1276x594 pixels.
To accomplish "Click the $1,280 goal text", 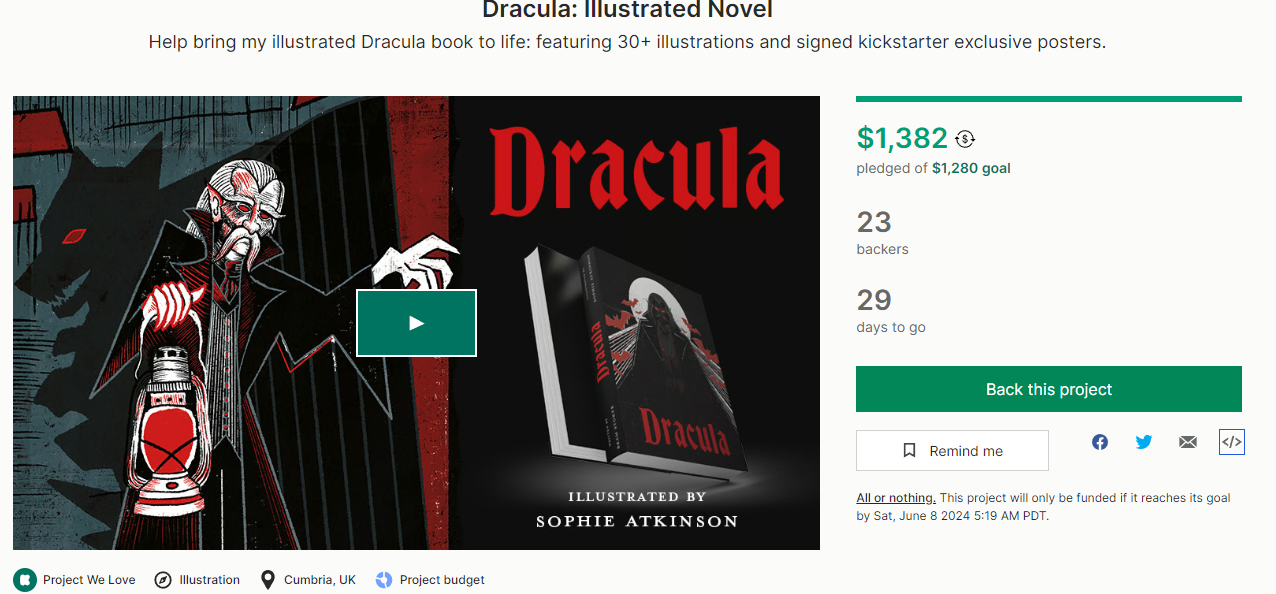I will pos(971,169).
